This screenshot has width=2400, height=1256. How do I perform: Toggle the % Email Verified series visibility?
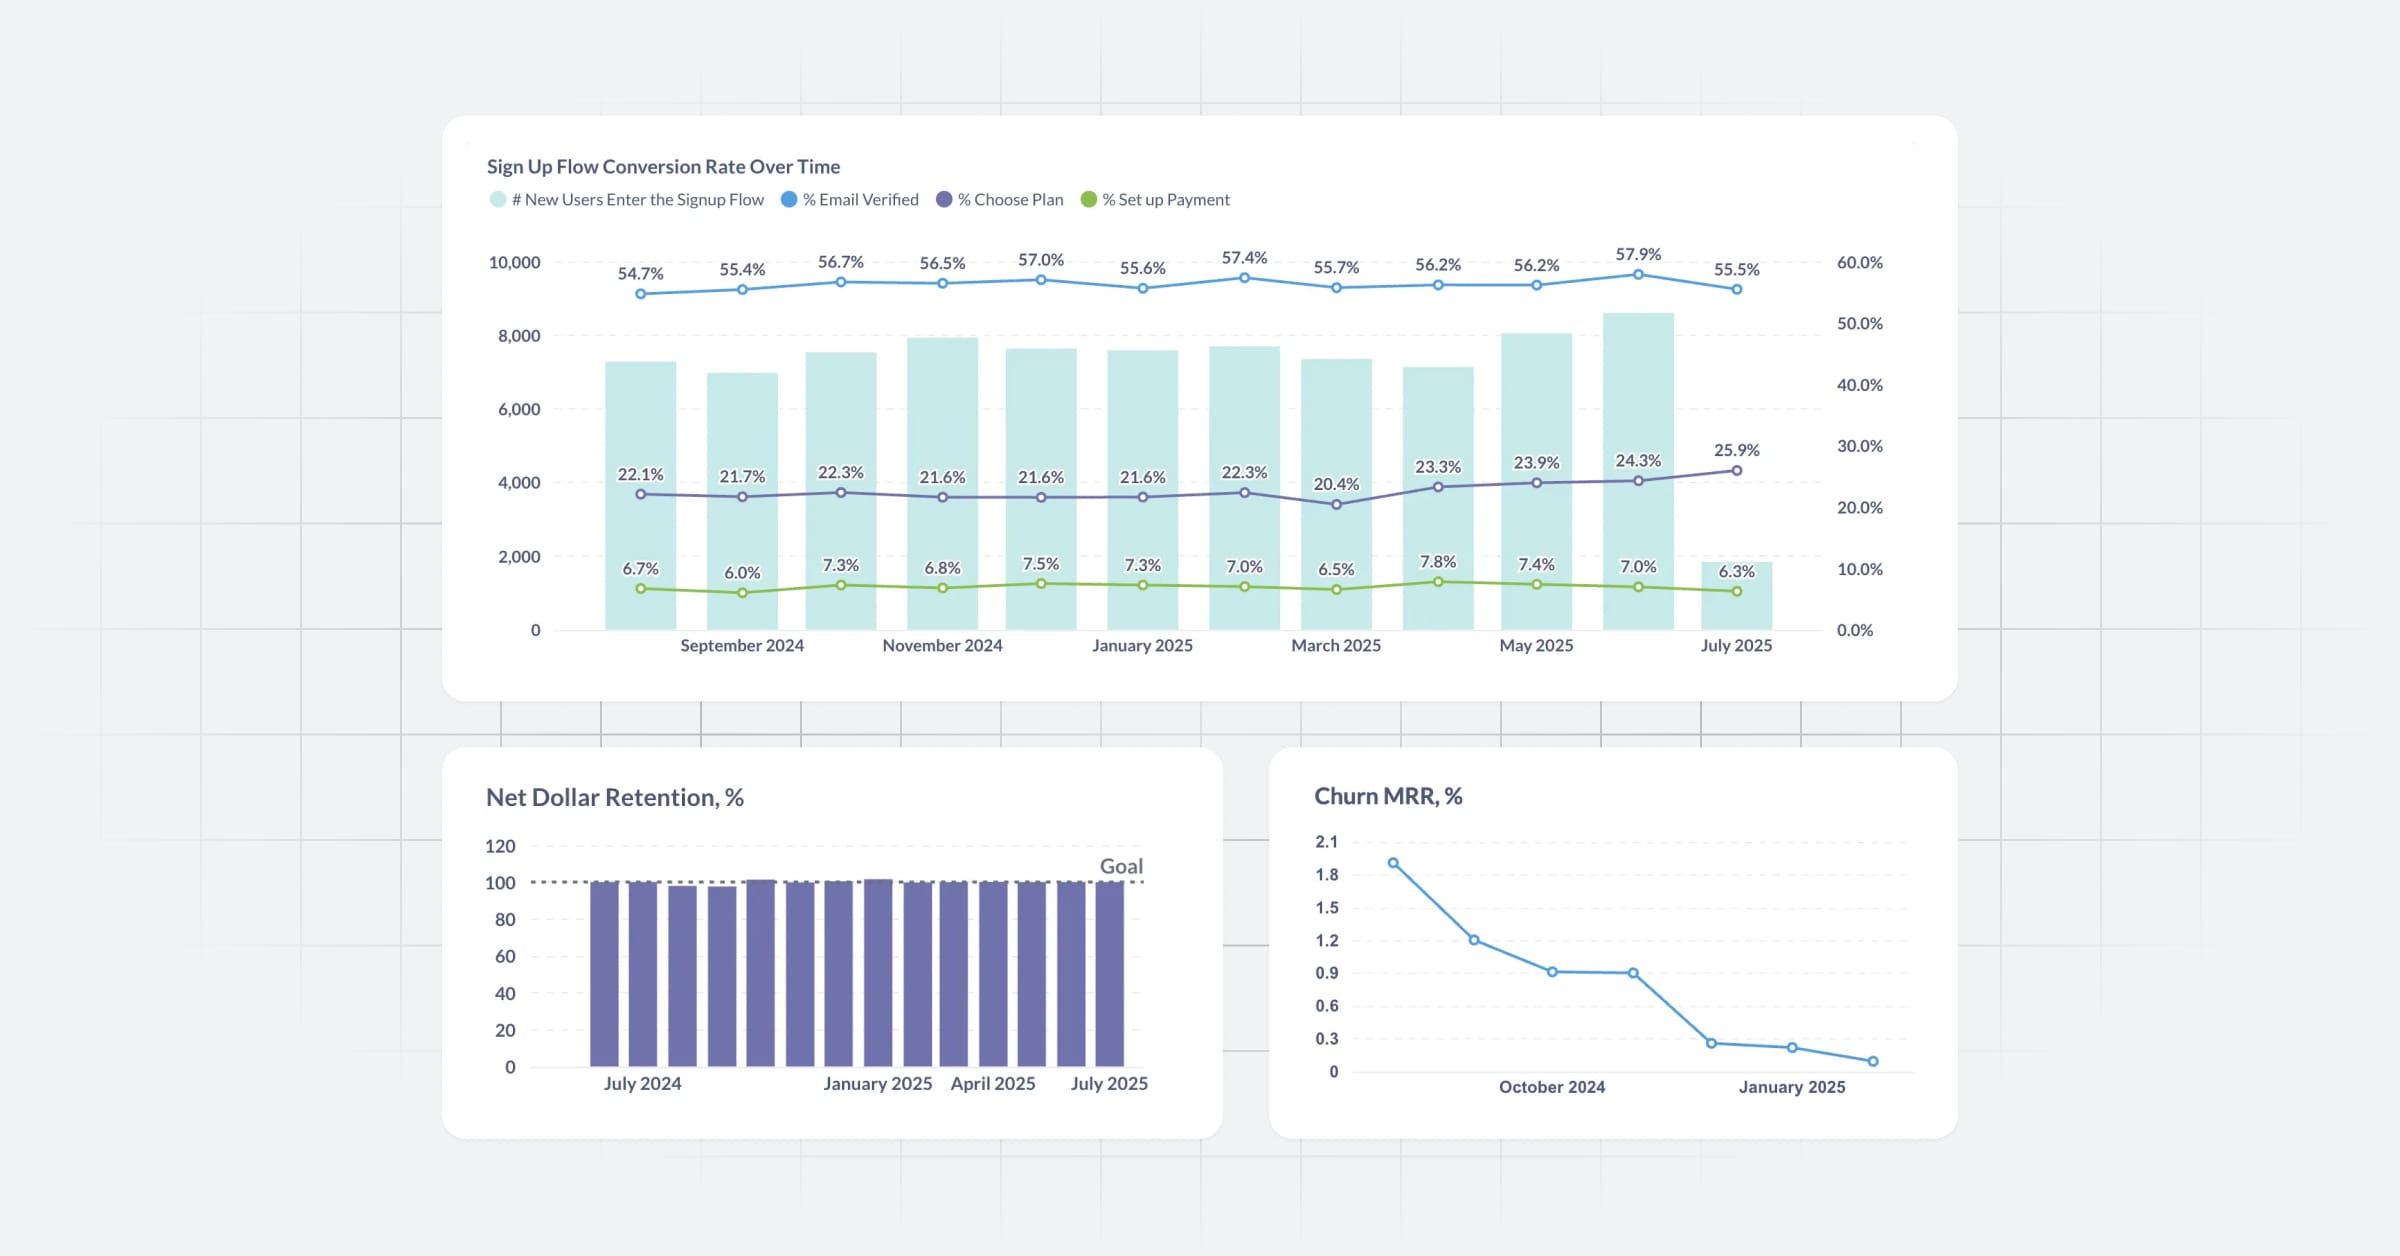[858, 199]
